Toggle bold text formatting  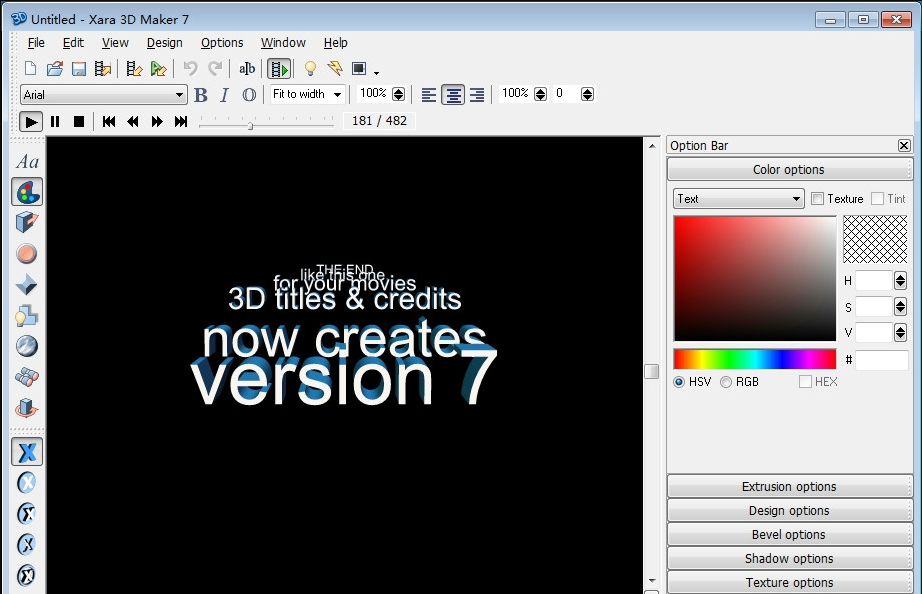pos(201,95)
